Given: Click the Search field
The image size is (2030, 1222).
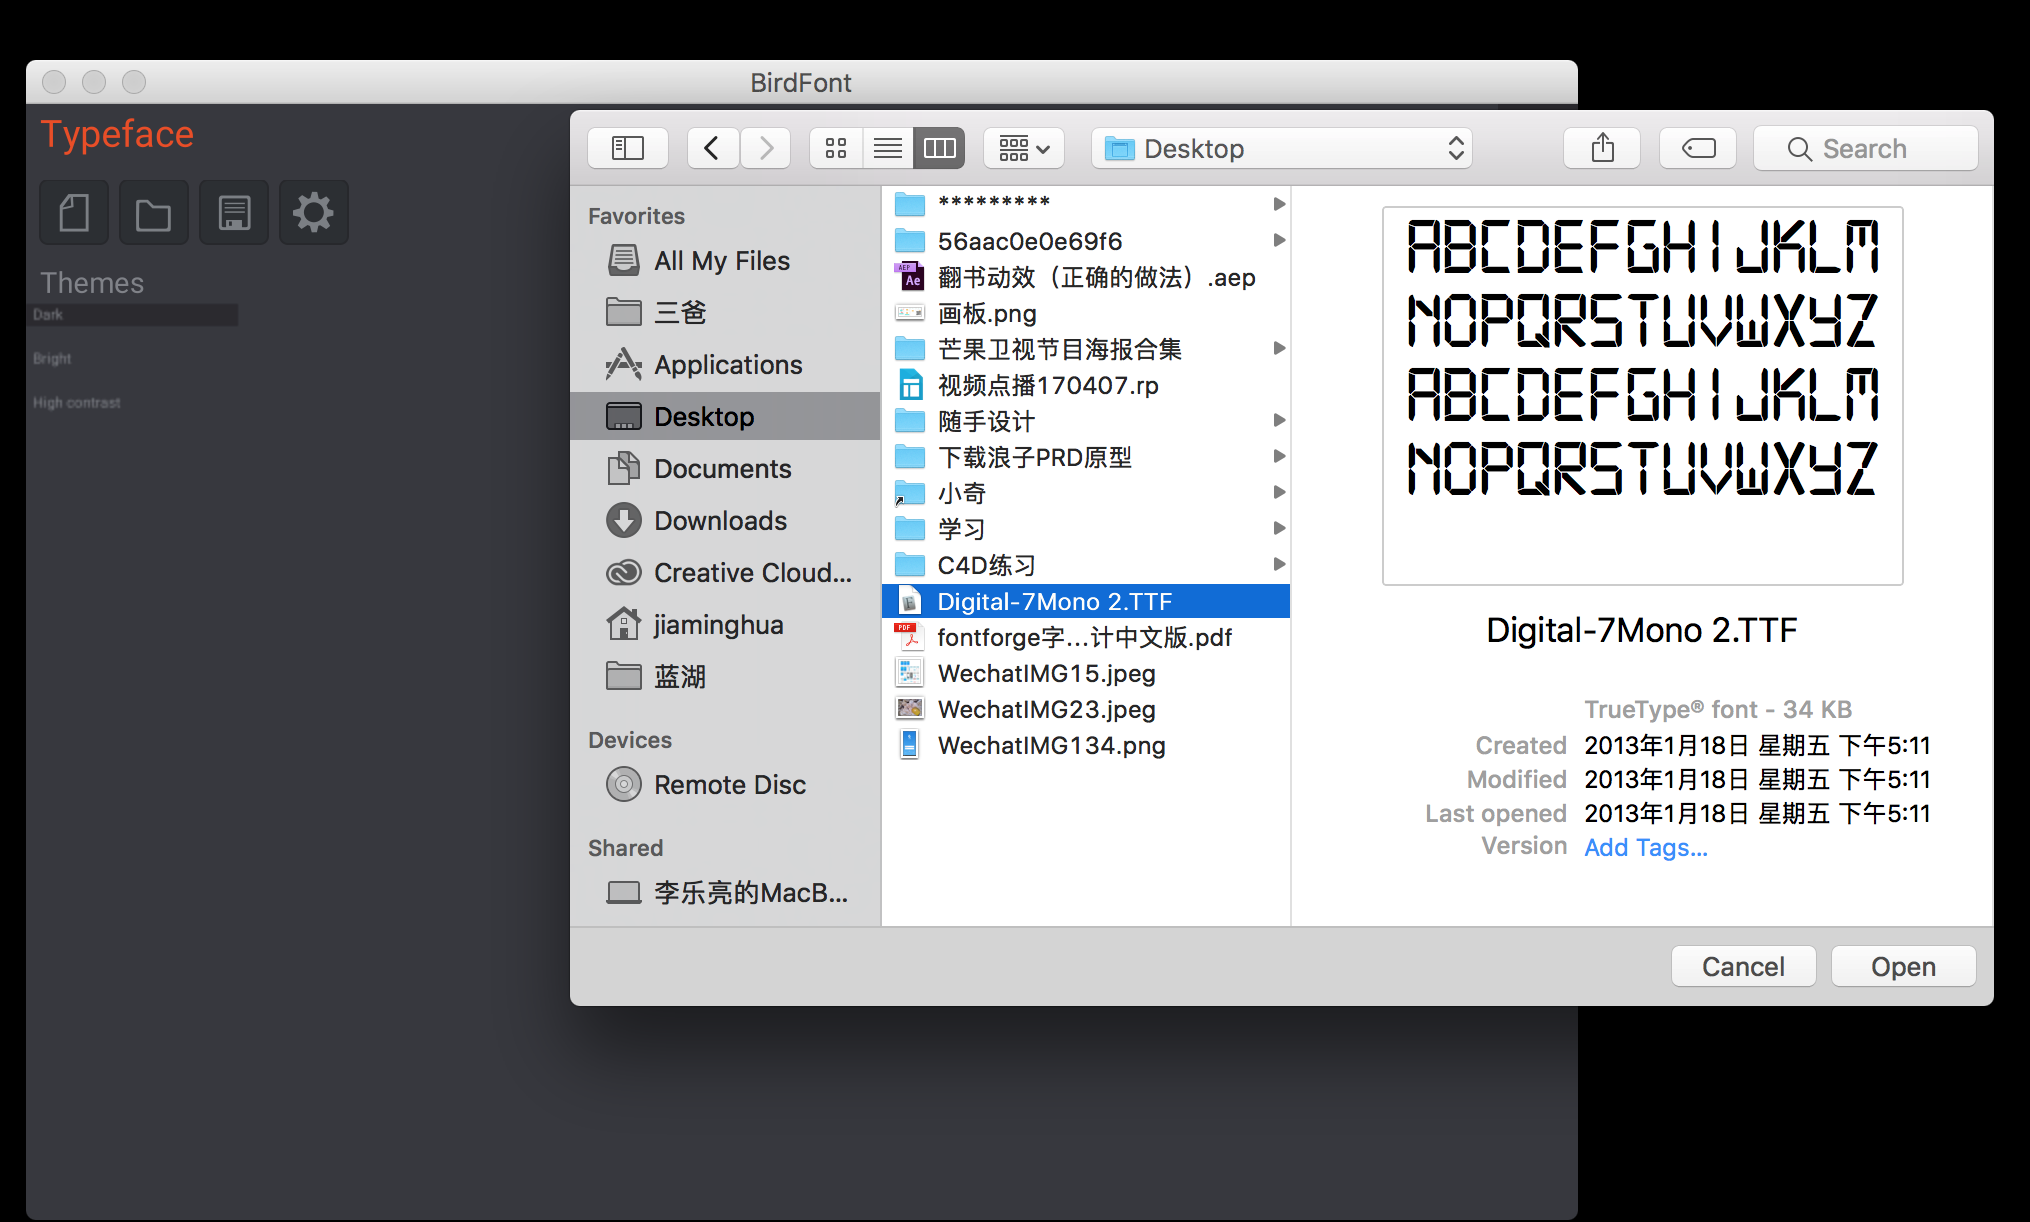Looking at the screenshot, I should click(1866, 149).
